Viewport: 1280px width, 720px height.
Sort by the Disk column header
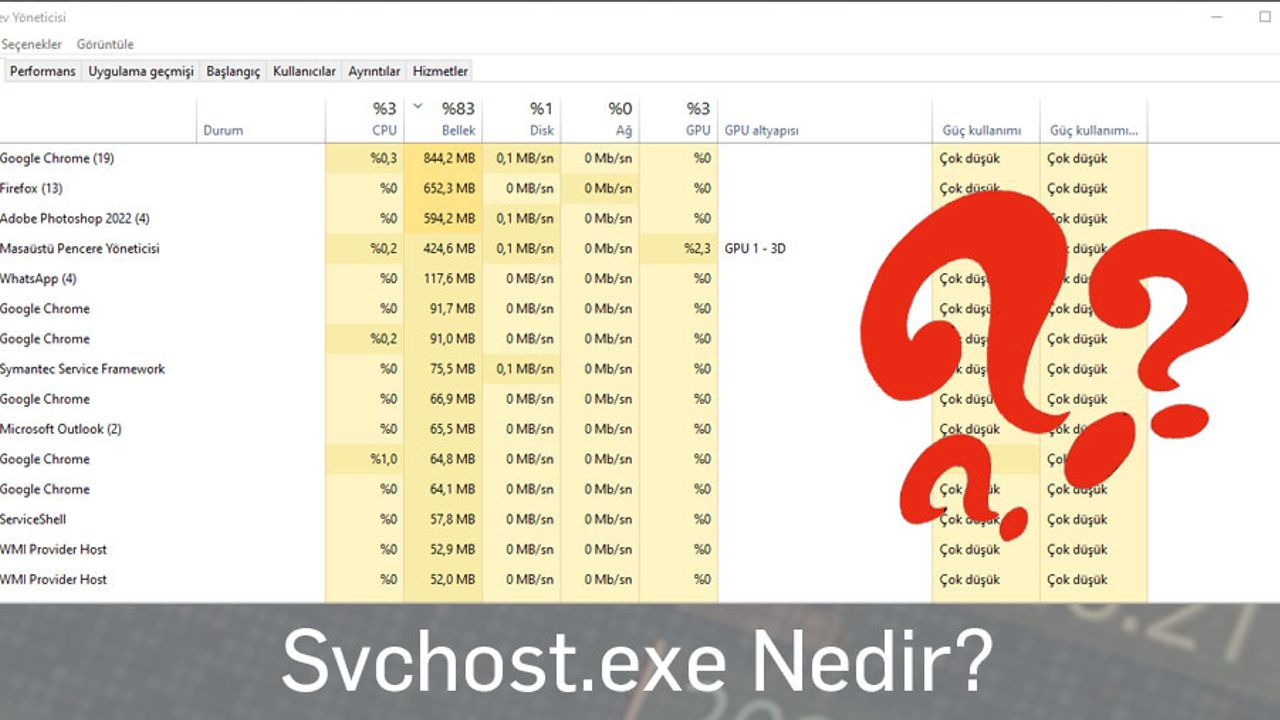point(521,119)
